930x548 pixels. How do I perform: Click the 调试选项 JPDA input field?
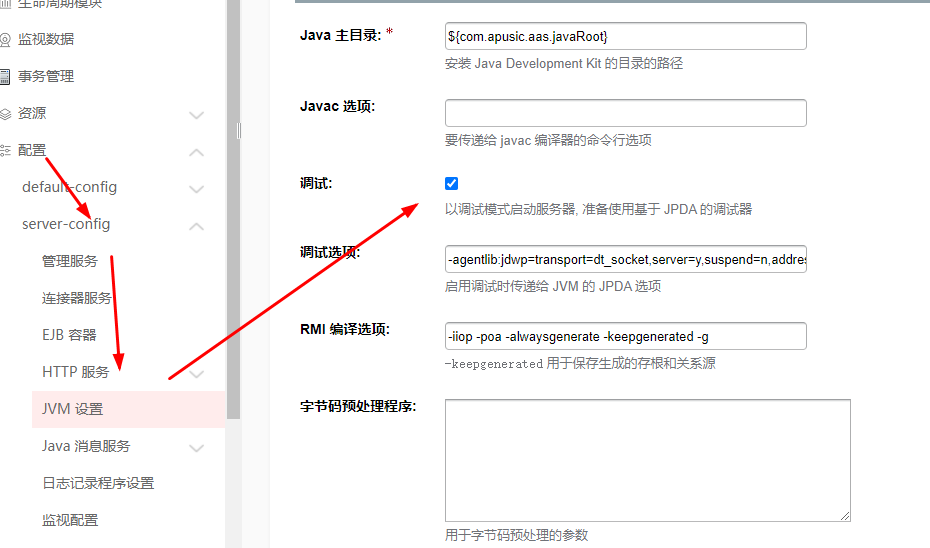626,259
